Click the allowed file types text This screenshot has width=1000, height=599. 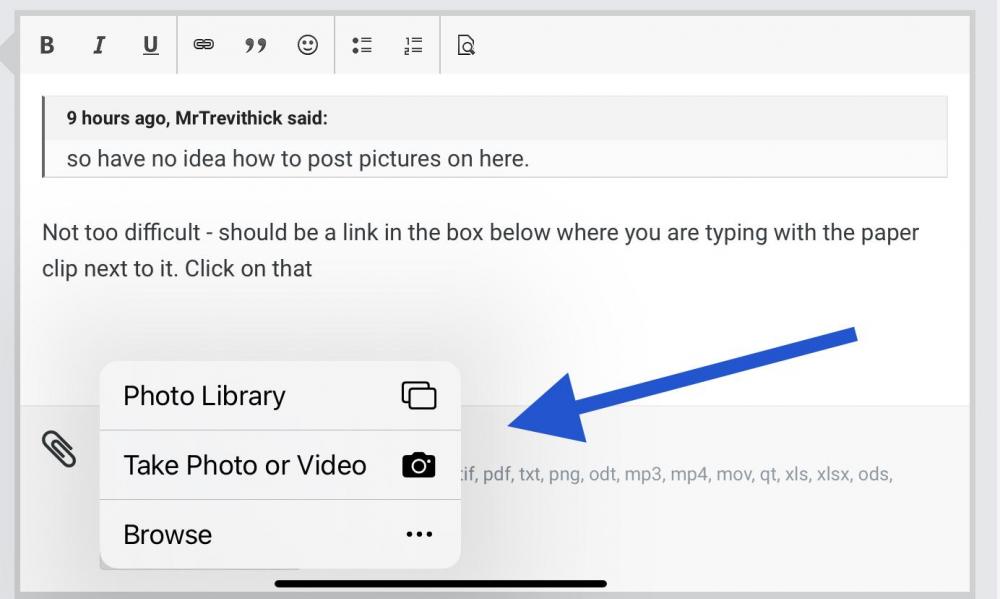[677, 474]
